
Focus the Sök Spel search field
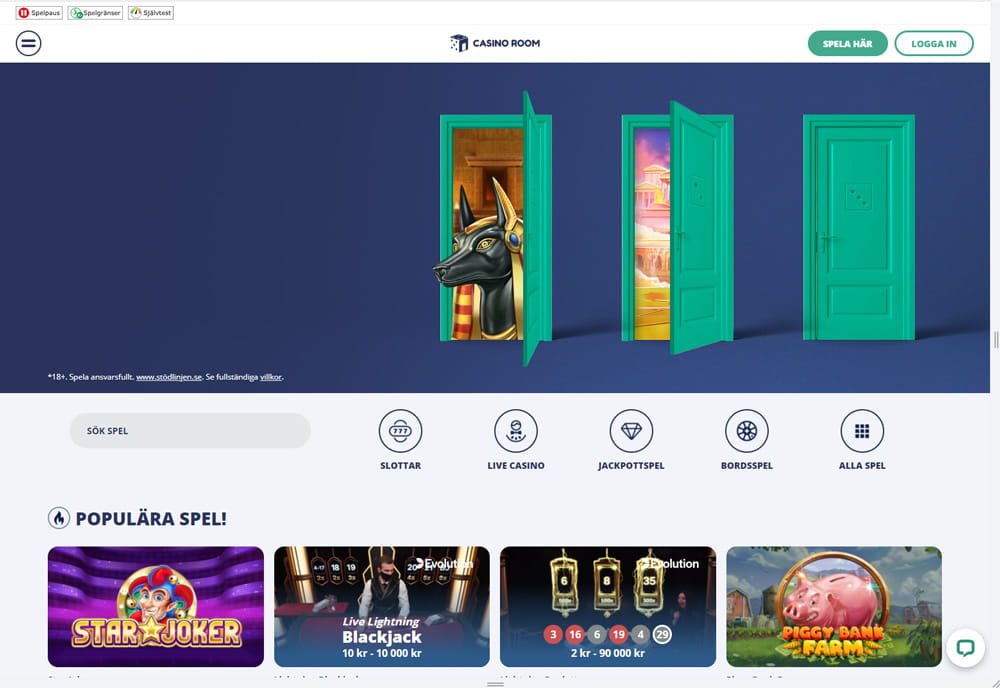190,430
